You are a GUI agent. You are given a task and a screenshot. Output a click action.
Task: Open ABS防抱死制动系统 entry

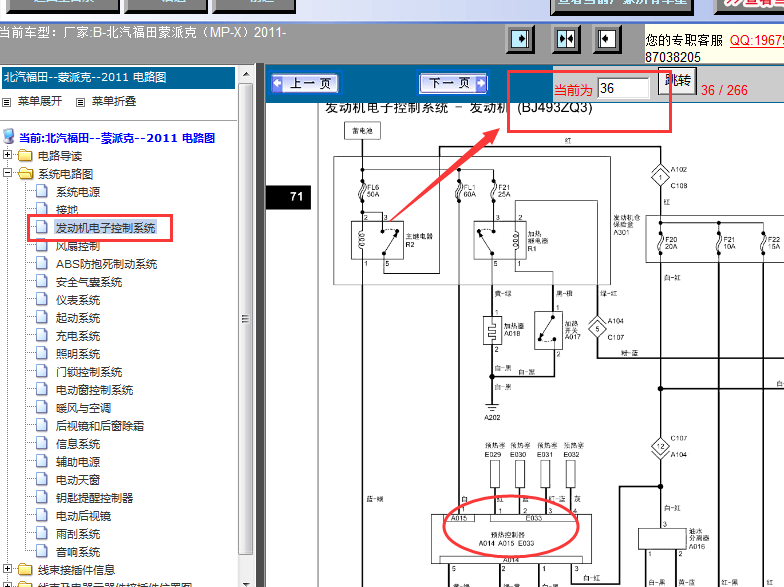pyautogui.click(x=106, y=264)
